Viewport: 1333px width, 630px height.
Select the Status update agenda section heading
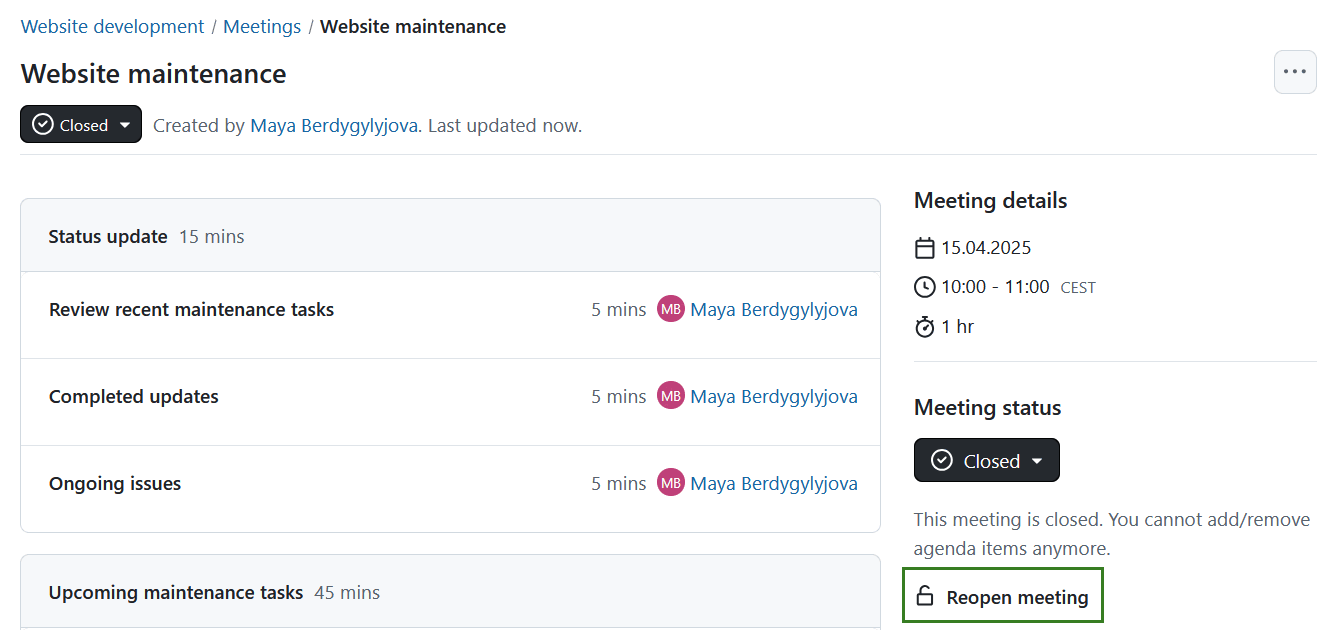108,236
